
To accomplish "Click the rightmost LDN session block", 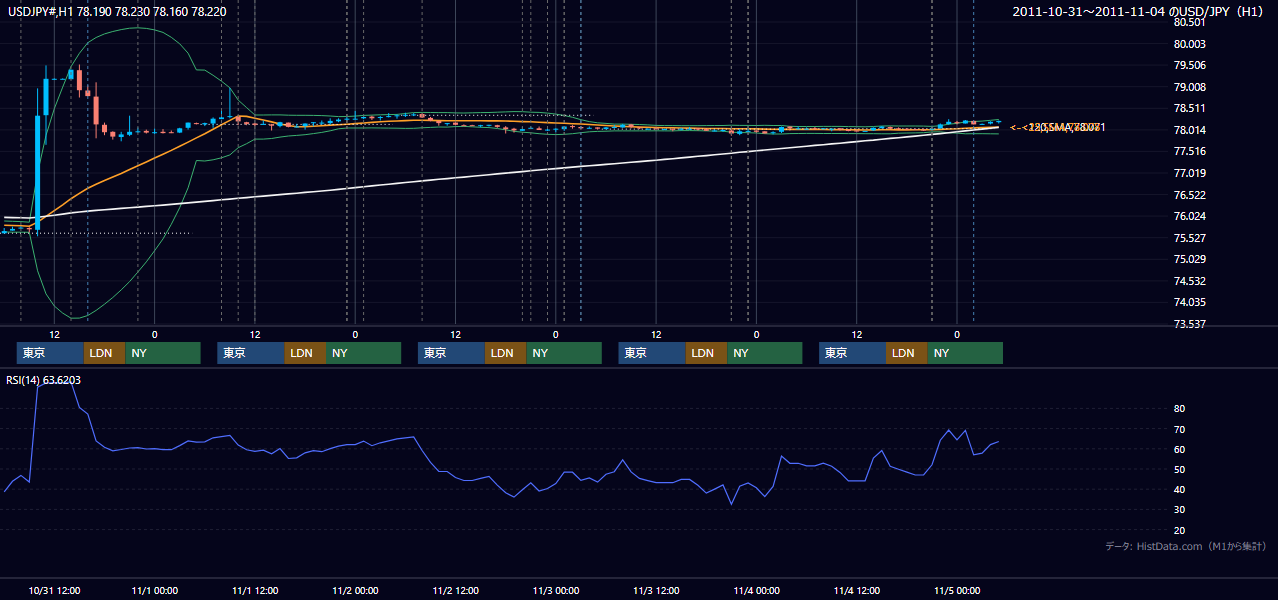I will coord(906,353).
